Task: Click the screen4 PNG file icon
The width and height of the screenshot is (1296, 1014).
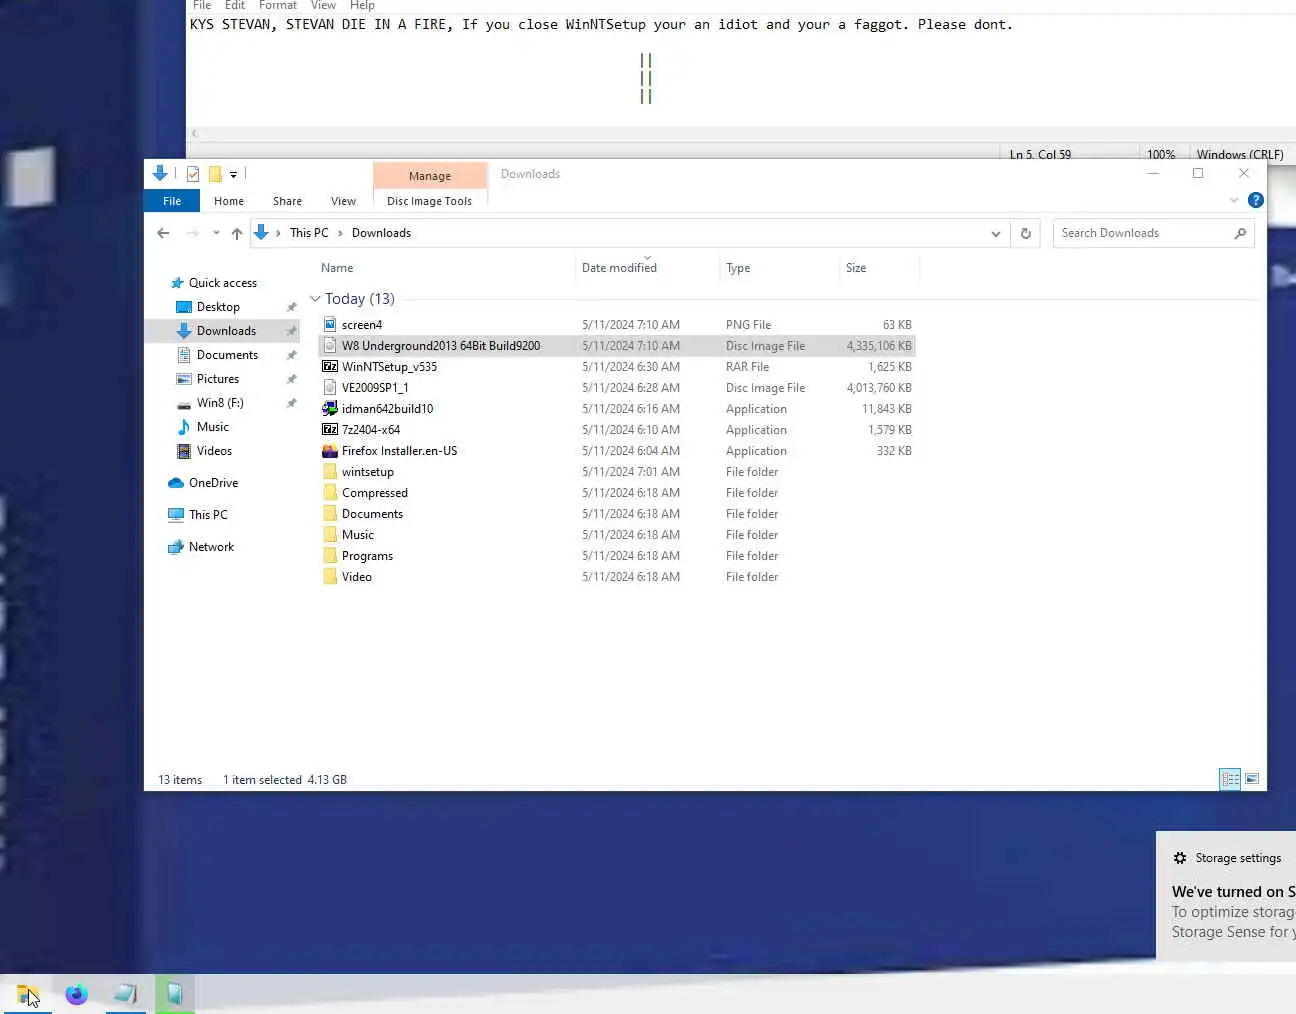Action: point(330,324)
